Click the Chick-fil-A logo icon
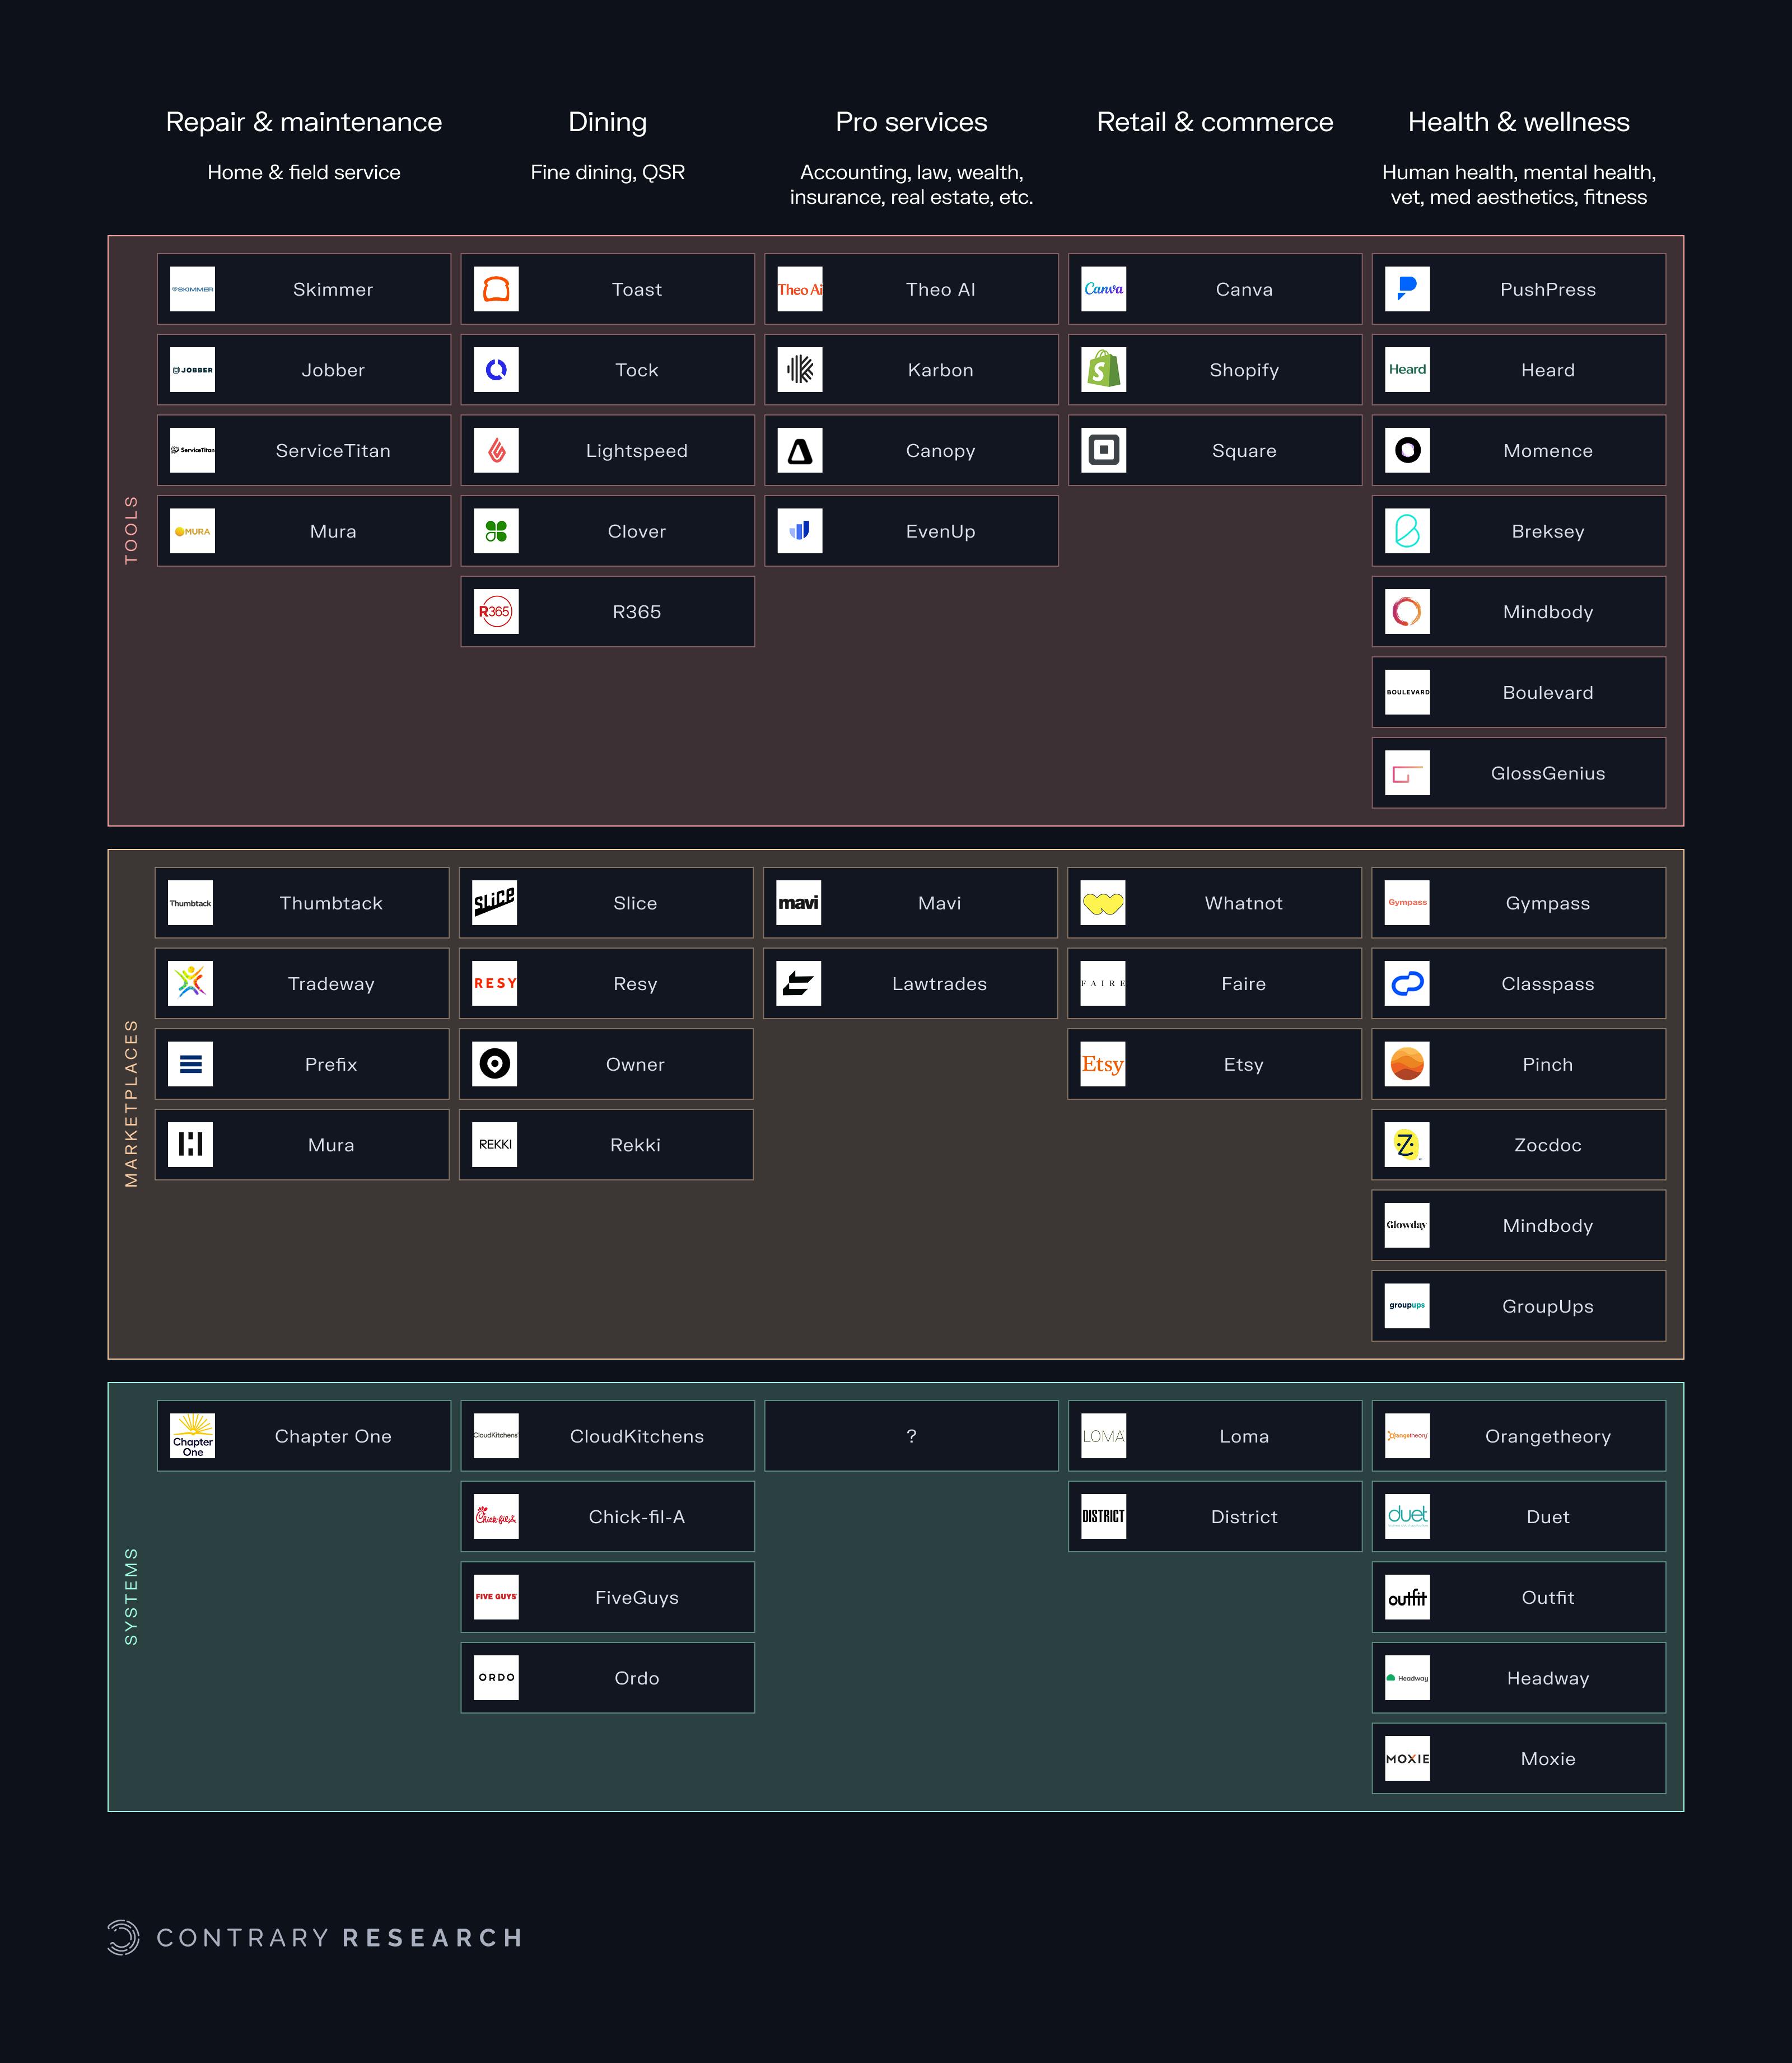This screenshot has height=2063, width=1792. coord(496,1517)
